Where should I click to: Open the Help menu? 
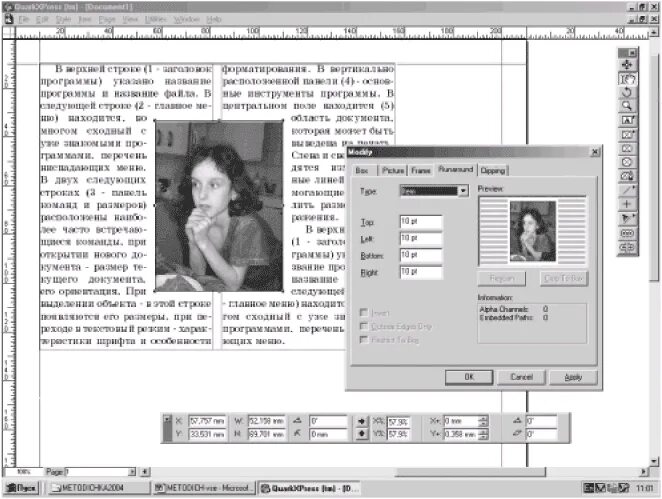click(214, 19)
